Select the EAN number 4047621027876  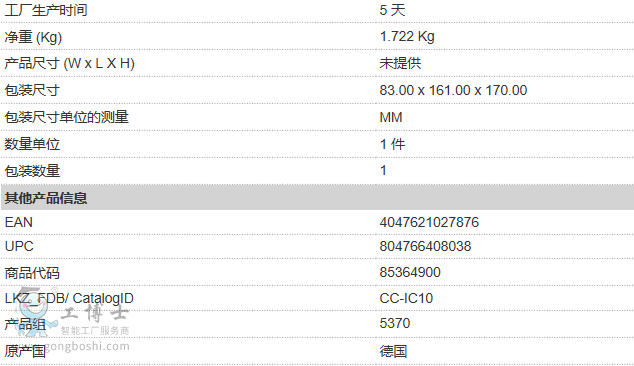click(429, 222)
